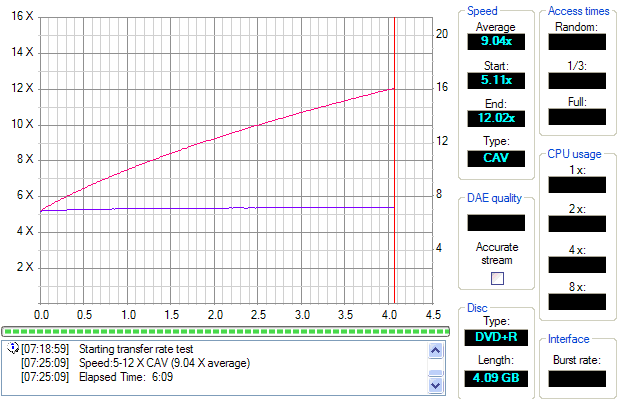Image resolution: width=618 pixels, height=399 pixels.
Task: Click the DAE quality group heading
Action: coord(494,198)
